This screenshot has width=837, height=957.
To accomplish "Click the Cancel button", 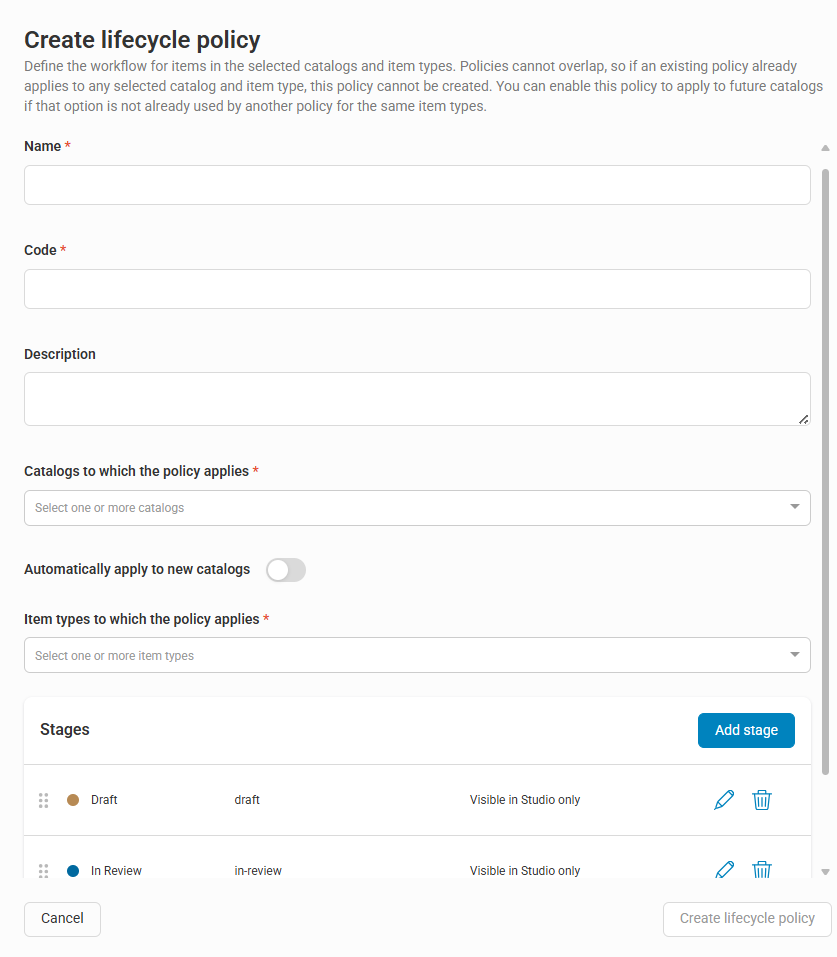I will click(62, 919).
